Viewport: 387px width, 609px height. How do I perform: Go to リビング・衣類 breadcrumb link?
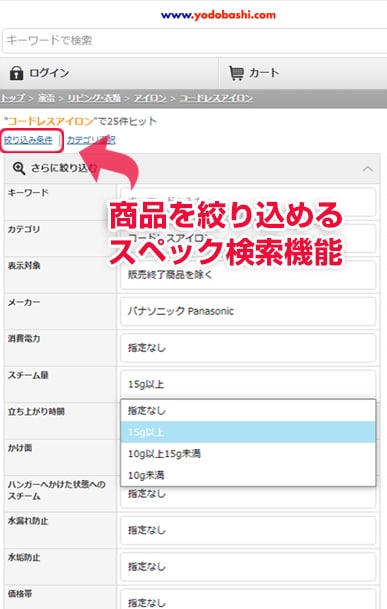click(x=94, y=98)
